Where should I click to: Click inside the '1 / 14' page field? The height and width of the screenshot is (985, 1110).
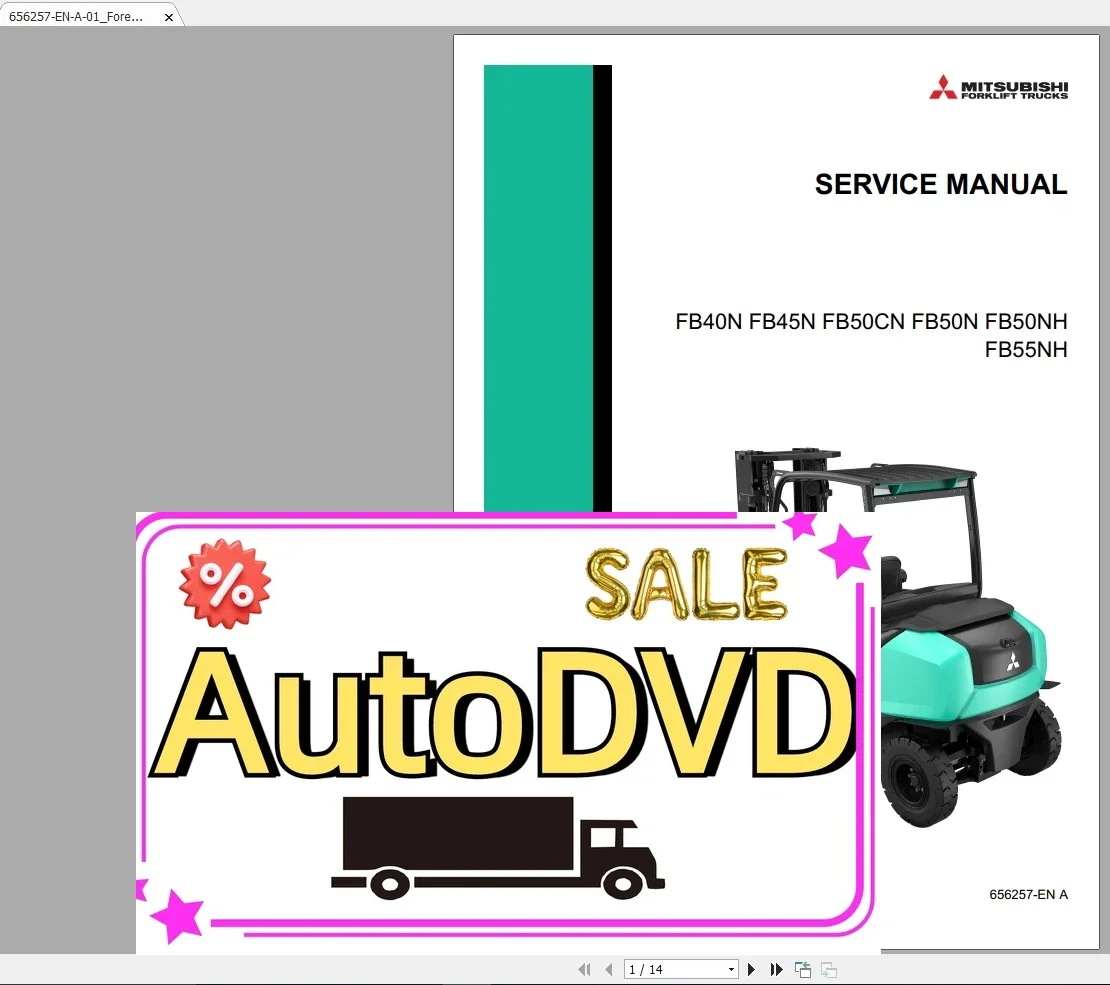click(x=670, y=969)
